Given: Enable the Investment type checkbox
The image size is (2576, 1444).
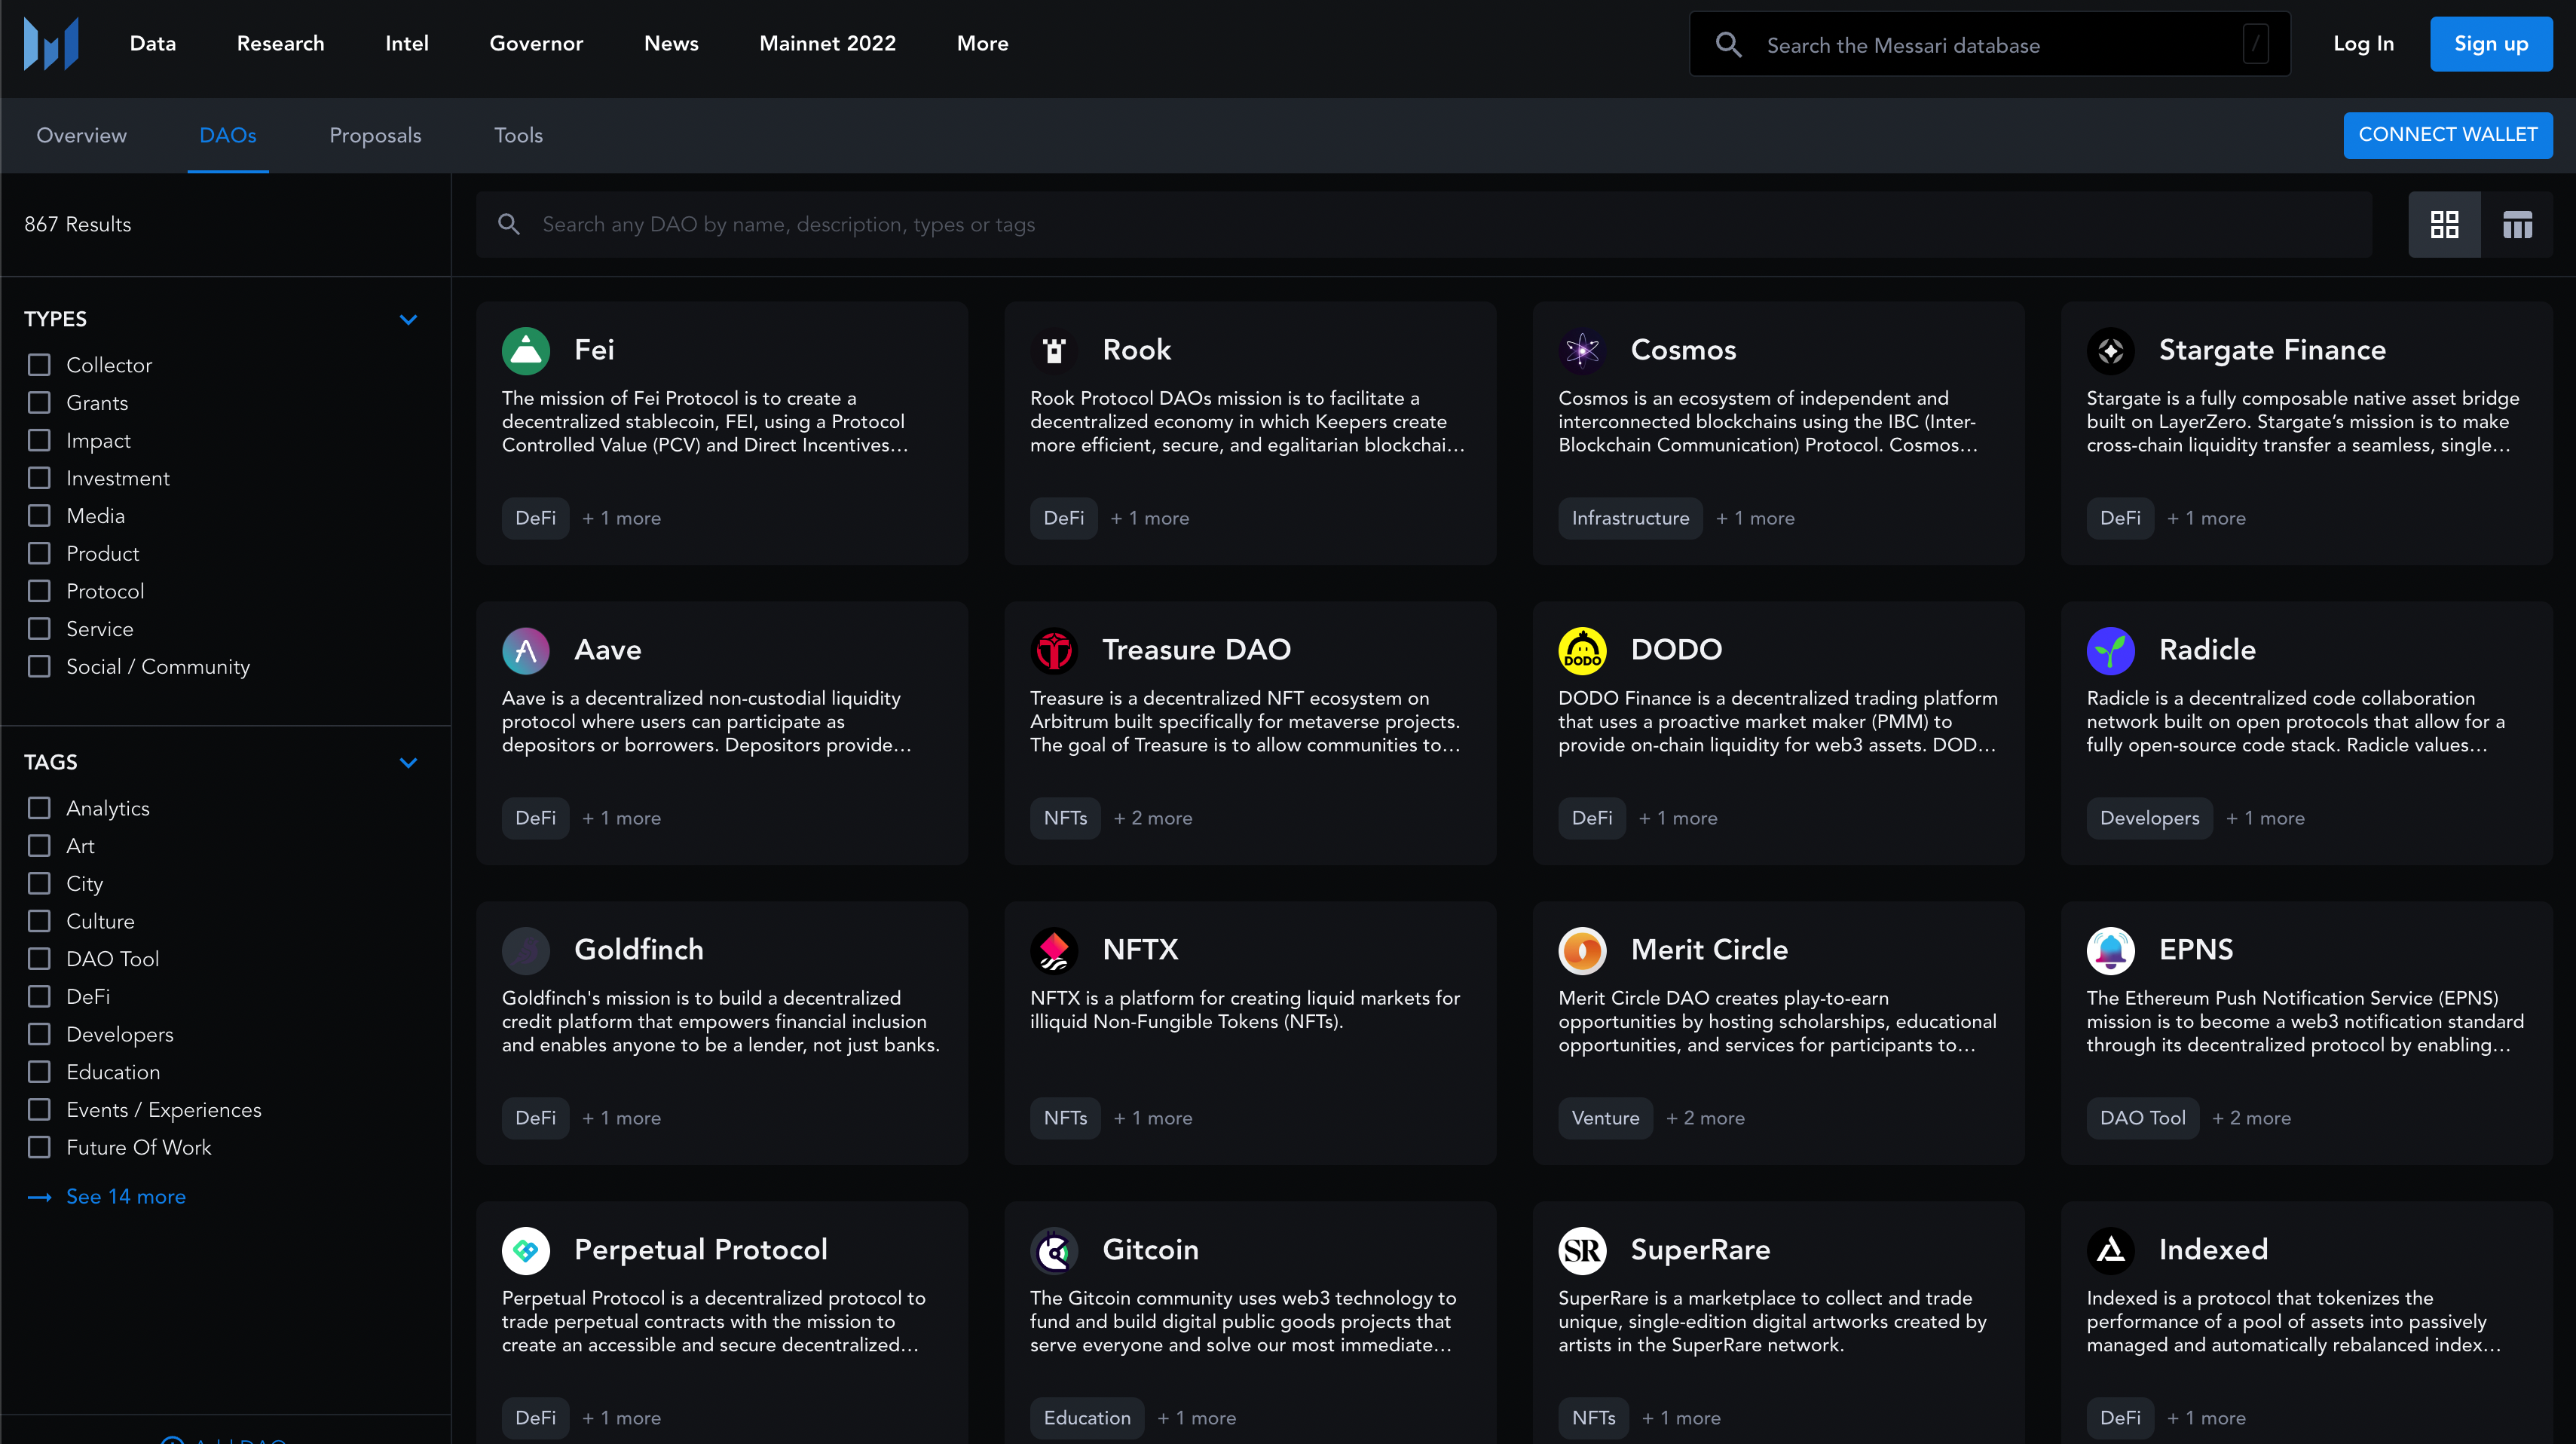Looking at the screenshot, I should click(39, 478).
